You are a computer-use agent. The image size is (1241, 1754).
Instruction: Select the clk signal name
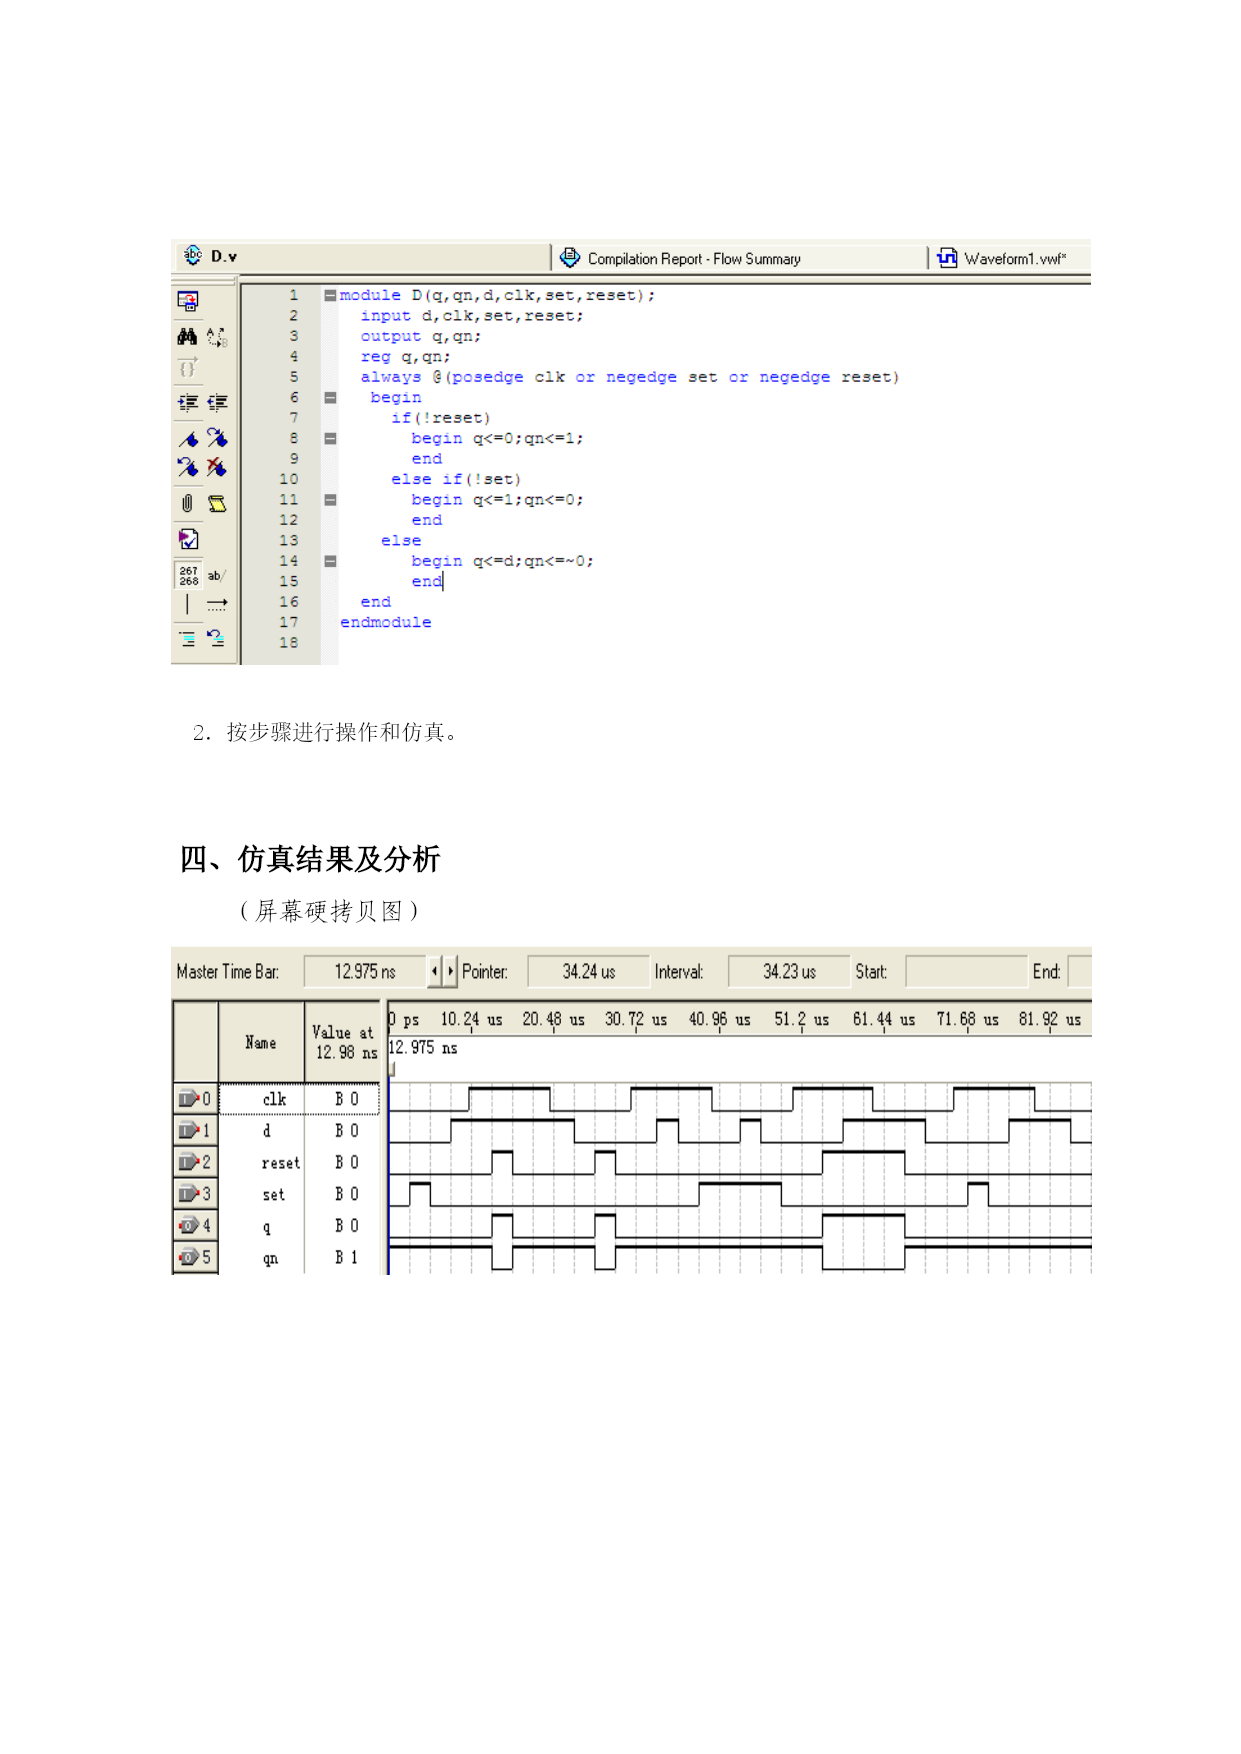pyautogui.click(x=274, y=1100)
